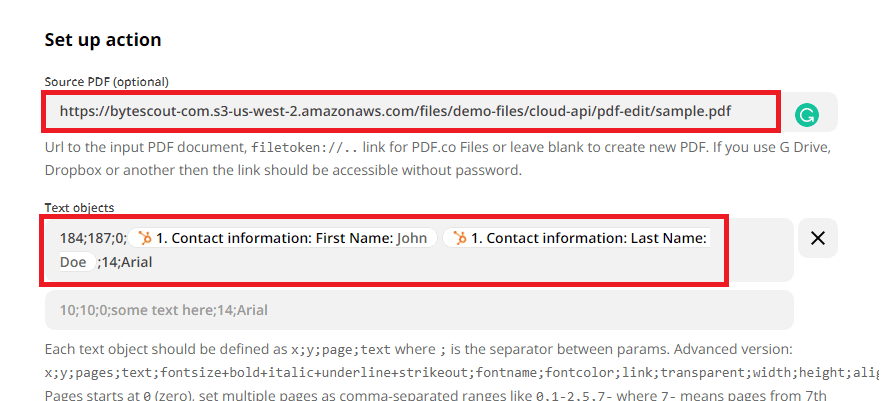
Task: Click into the Source PDF URL field
Action: [x=410, y=111]
